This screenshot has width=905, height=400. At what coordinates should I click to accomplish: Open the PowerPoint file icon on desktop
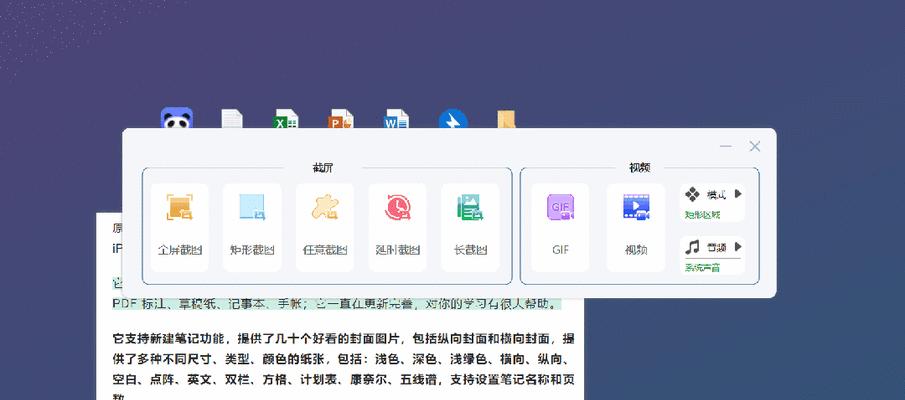[341, 119]
